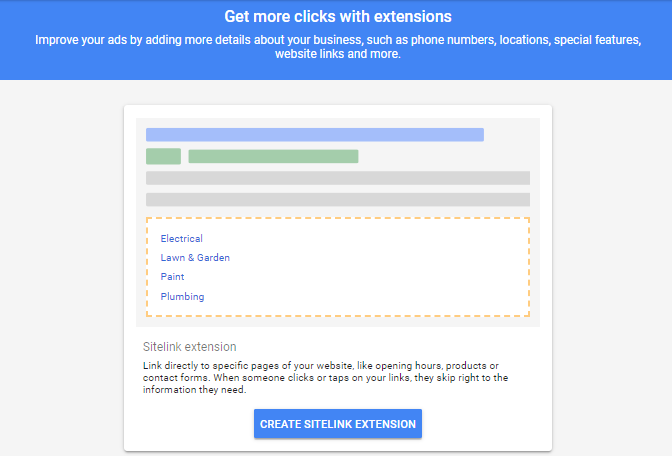Click empty space inside the dashed sitelink box

point(377,268)
